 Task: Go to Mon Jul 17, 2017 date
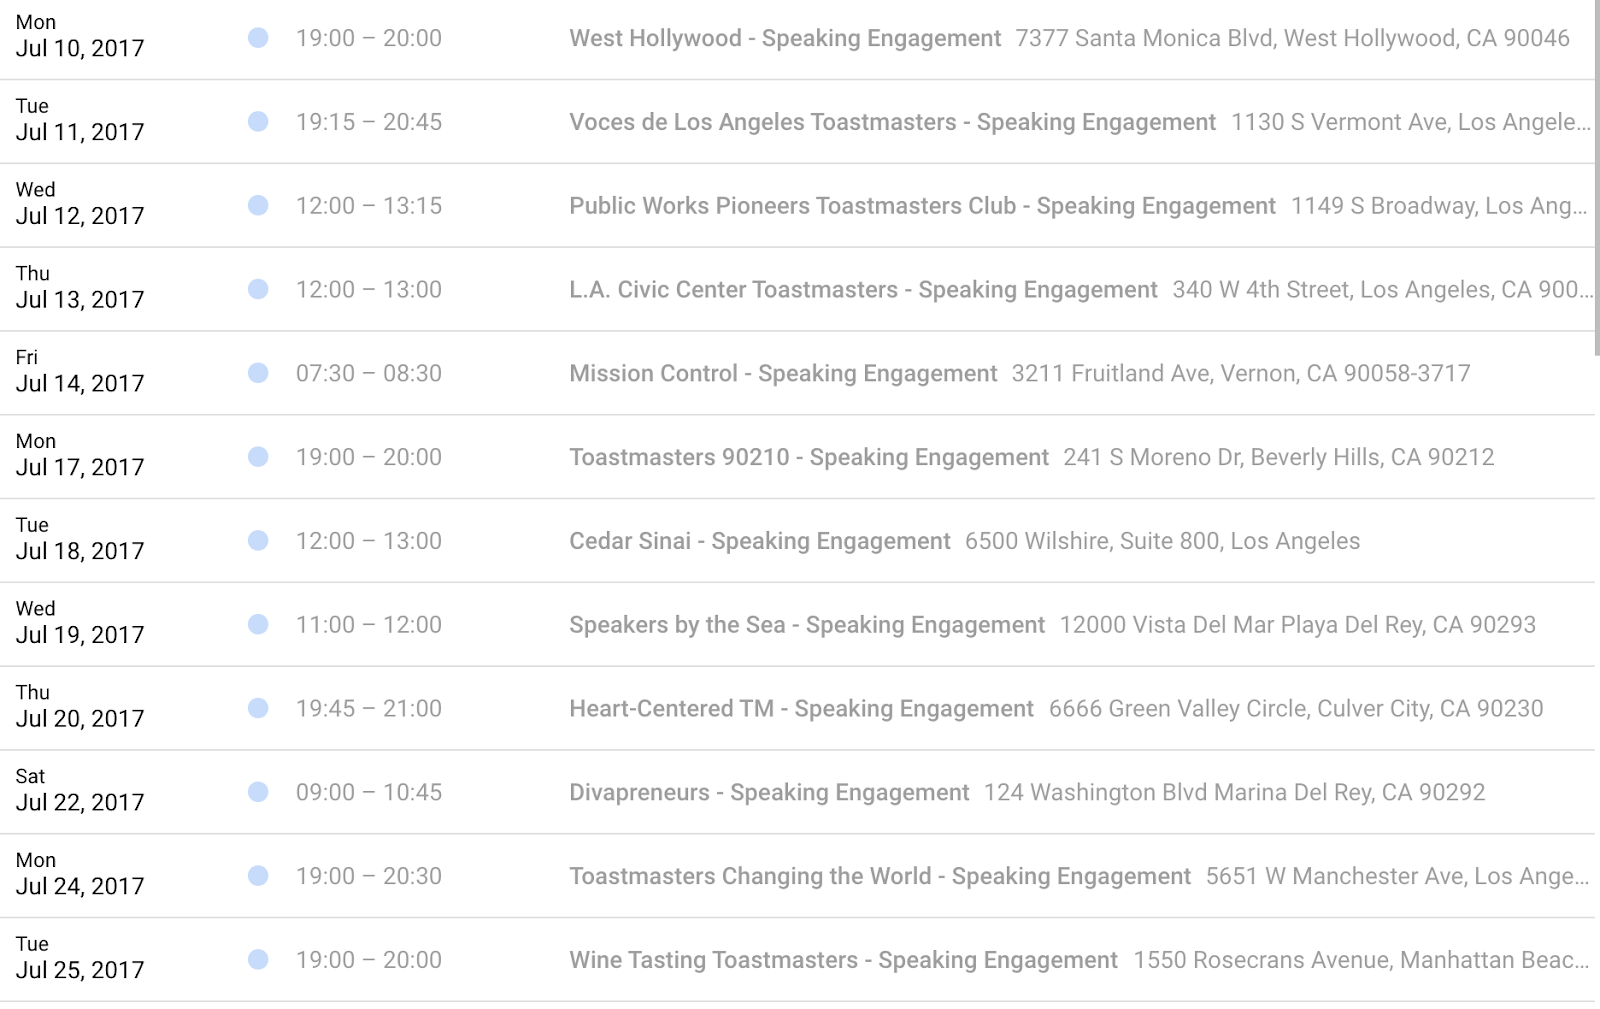pos(80,455)
